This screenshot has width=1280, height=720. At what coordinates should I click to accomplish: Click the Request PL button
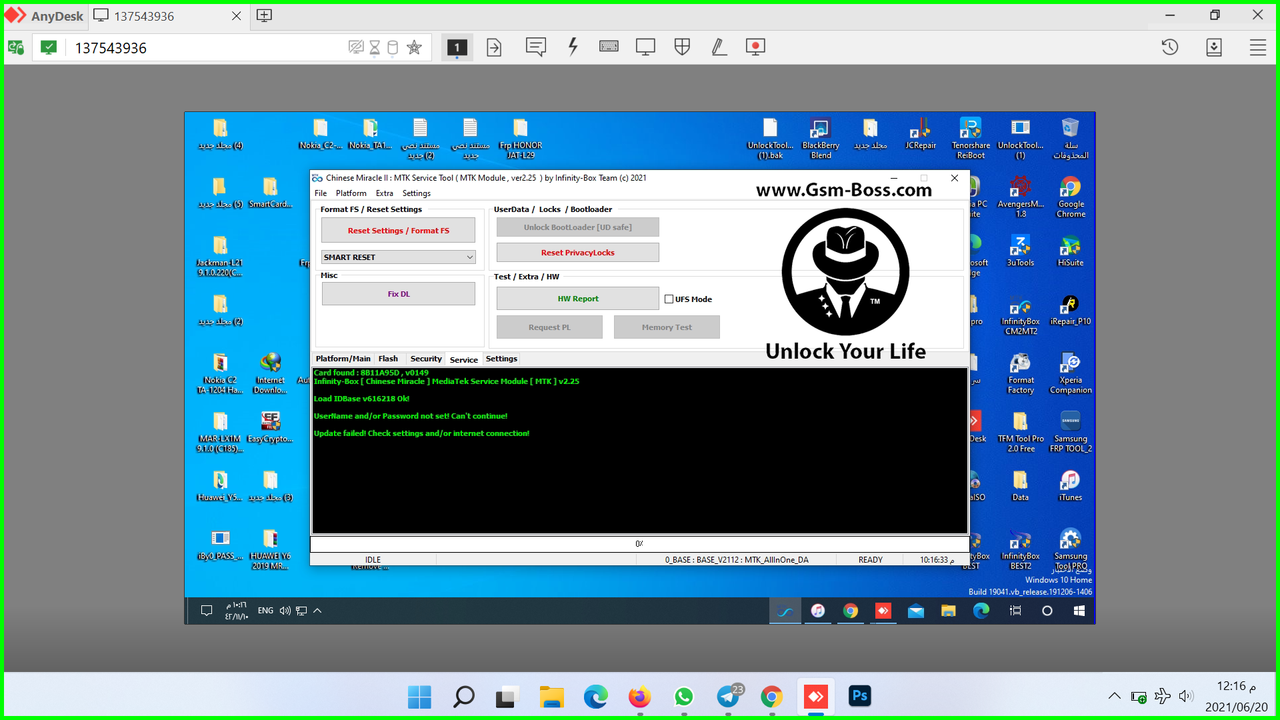pos(550,327)
